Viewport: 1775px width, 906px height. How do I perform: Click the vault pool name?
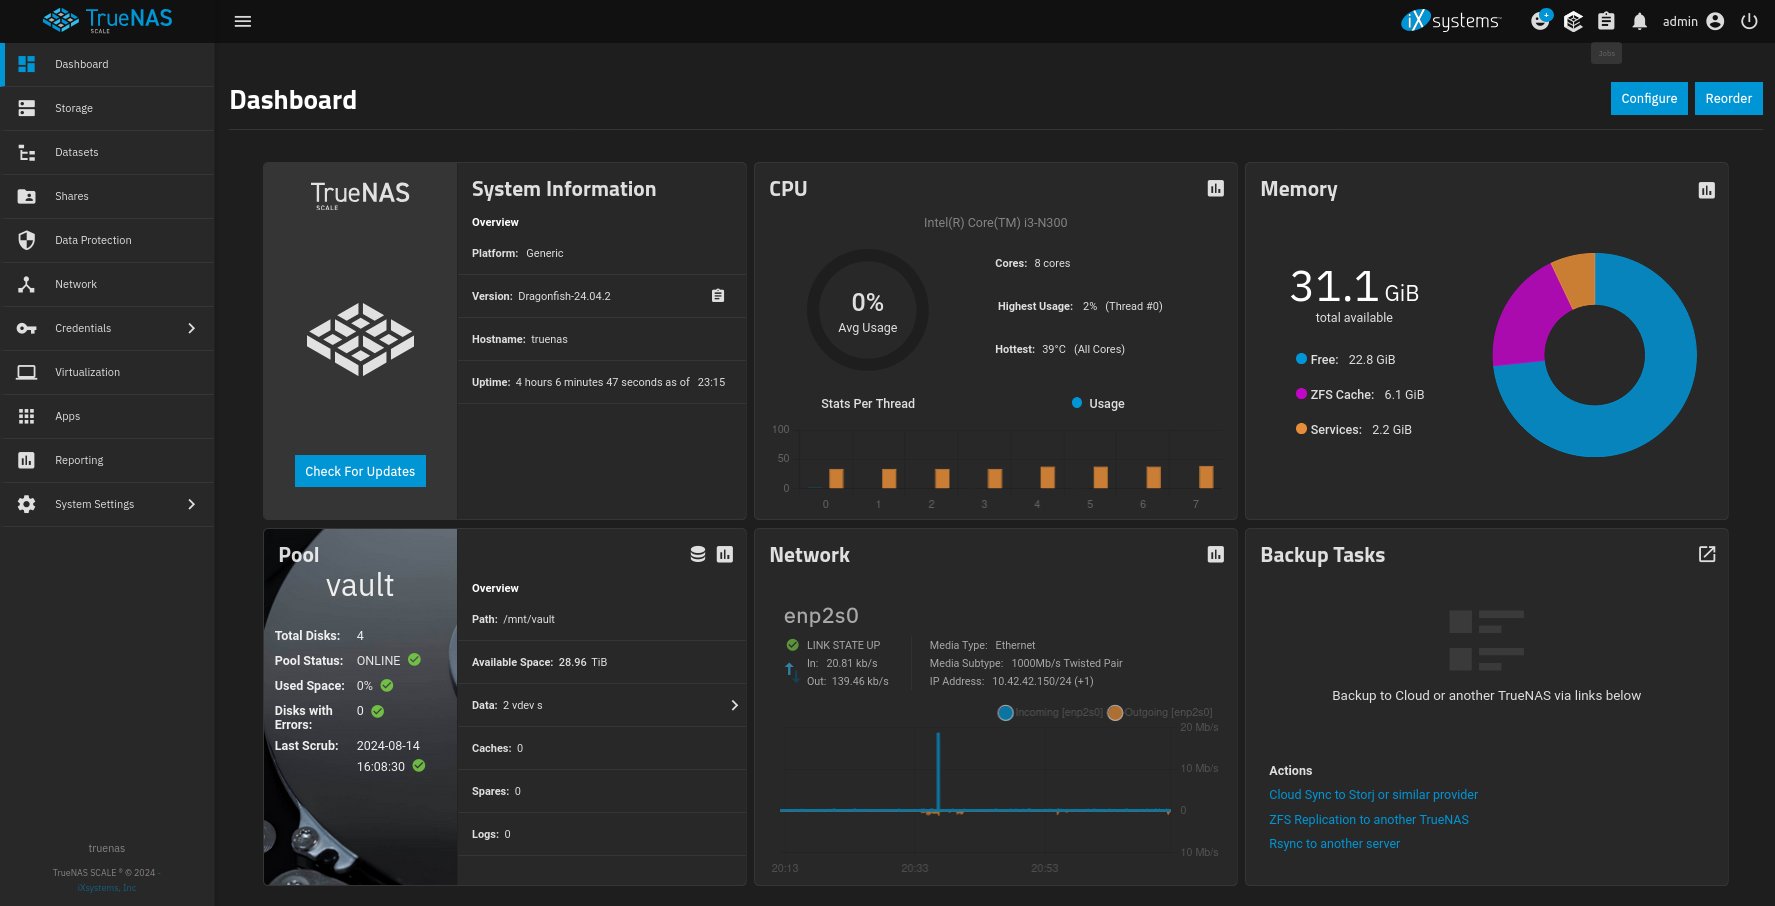(360, 585)
